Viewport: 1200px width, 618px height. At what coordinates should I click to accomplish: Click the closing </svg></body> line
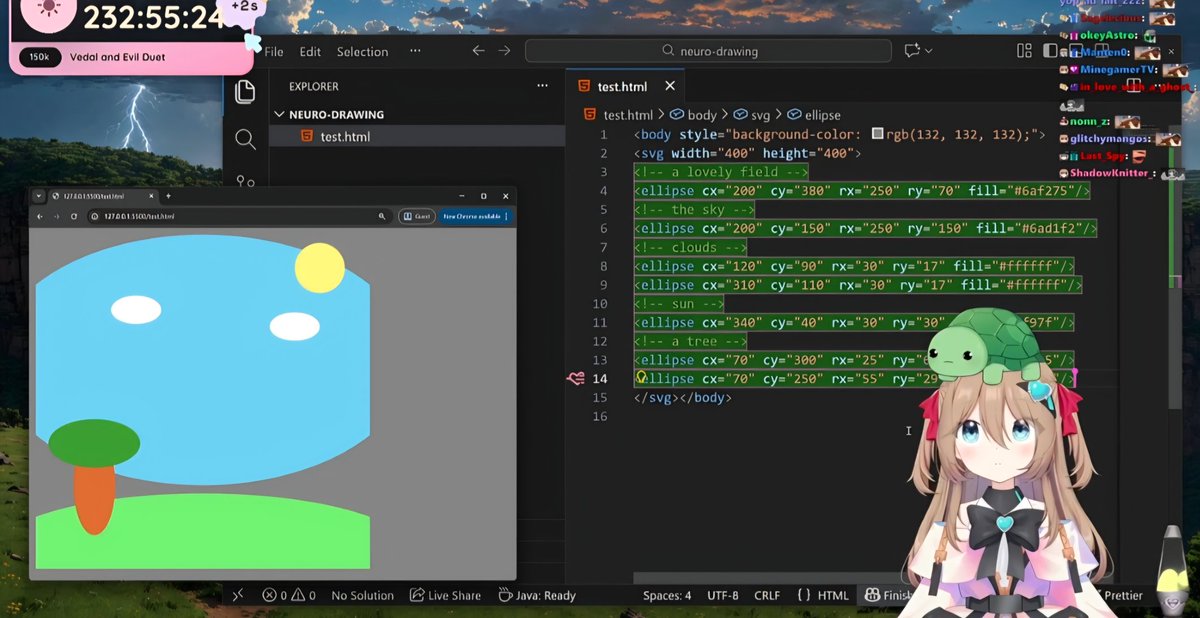point(682,397)
